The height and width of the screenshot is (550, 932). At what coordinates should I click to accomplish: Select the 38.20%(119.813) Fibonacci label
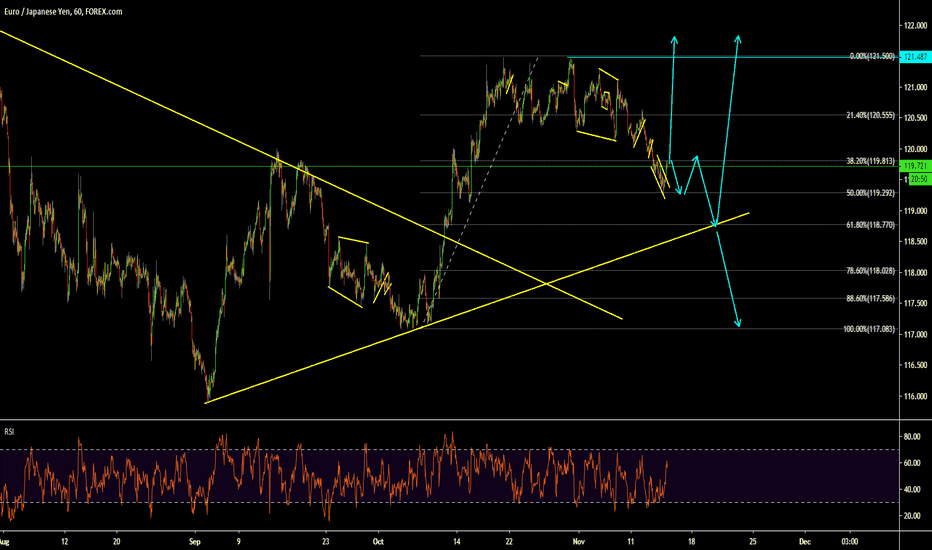pyautogui.click(x=870, y=161)
